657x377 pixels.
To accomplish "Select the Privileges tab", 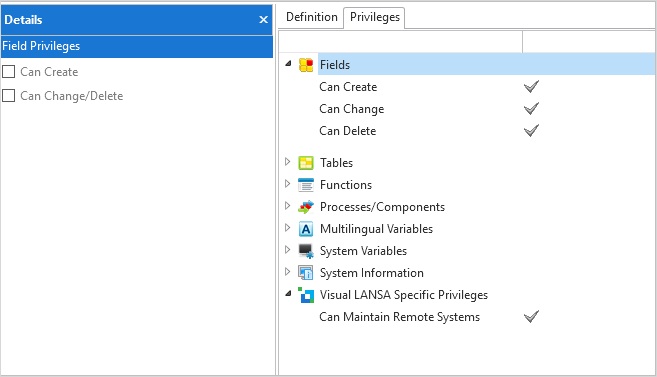I will 375,18.
